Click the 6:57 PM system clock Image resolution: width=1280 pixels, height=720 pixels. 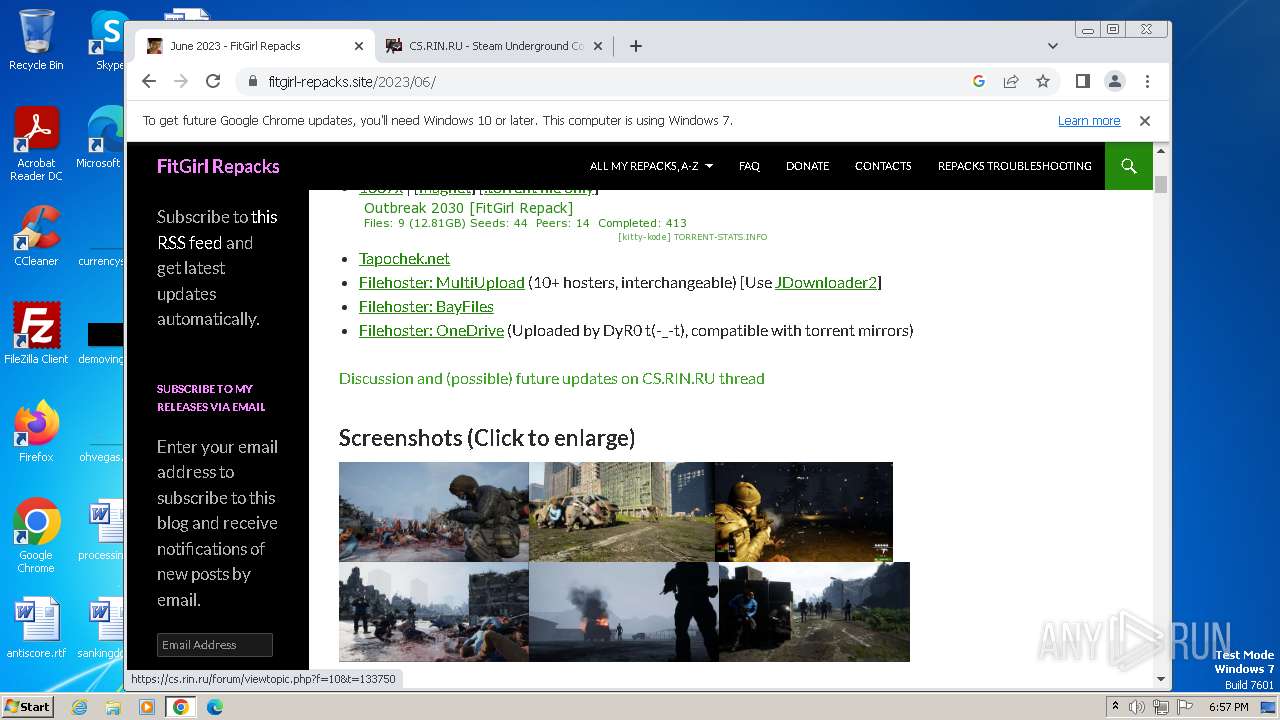coord(1228,707)
